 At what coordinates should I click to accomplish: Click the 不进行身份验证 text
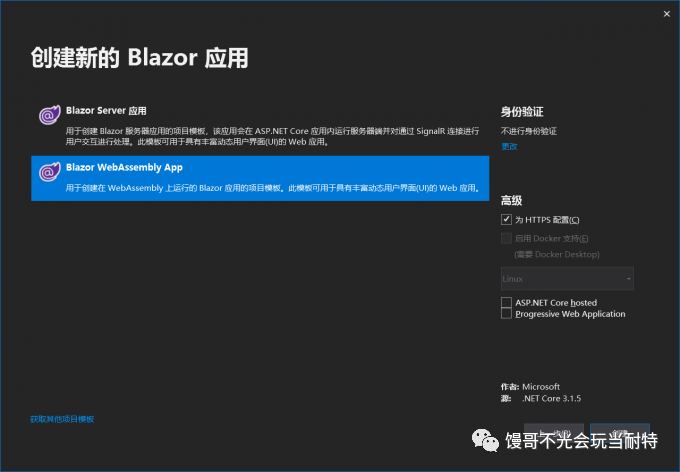click(x=529, y=131)
